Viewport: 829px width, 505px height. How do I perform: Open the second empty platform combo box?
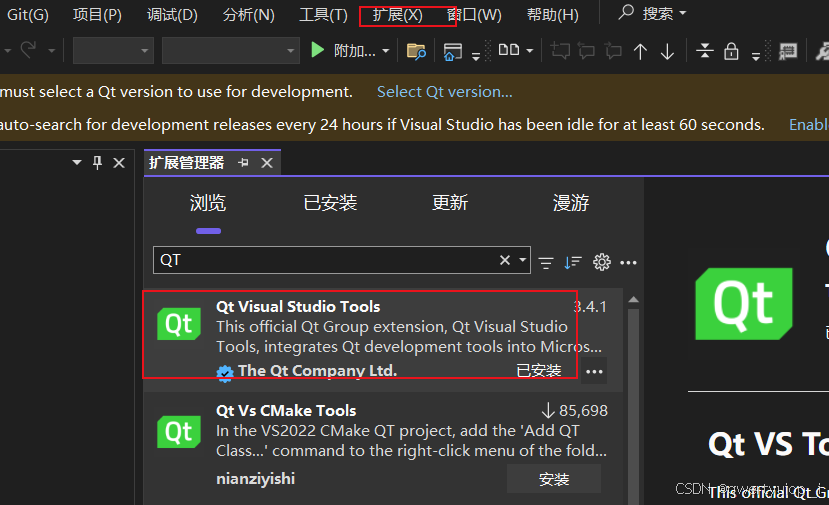pos(231,50)
